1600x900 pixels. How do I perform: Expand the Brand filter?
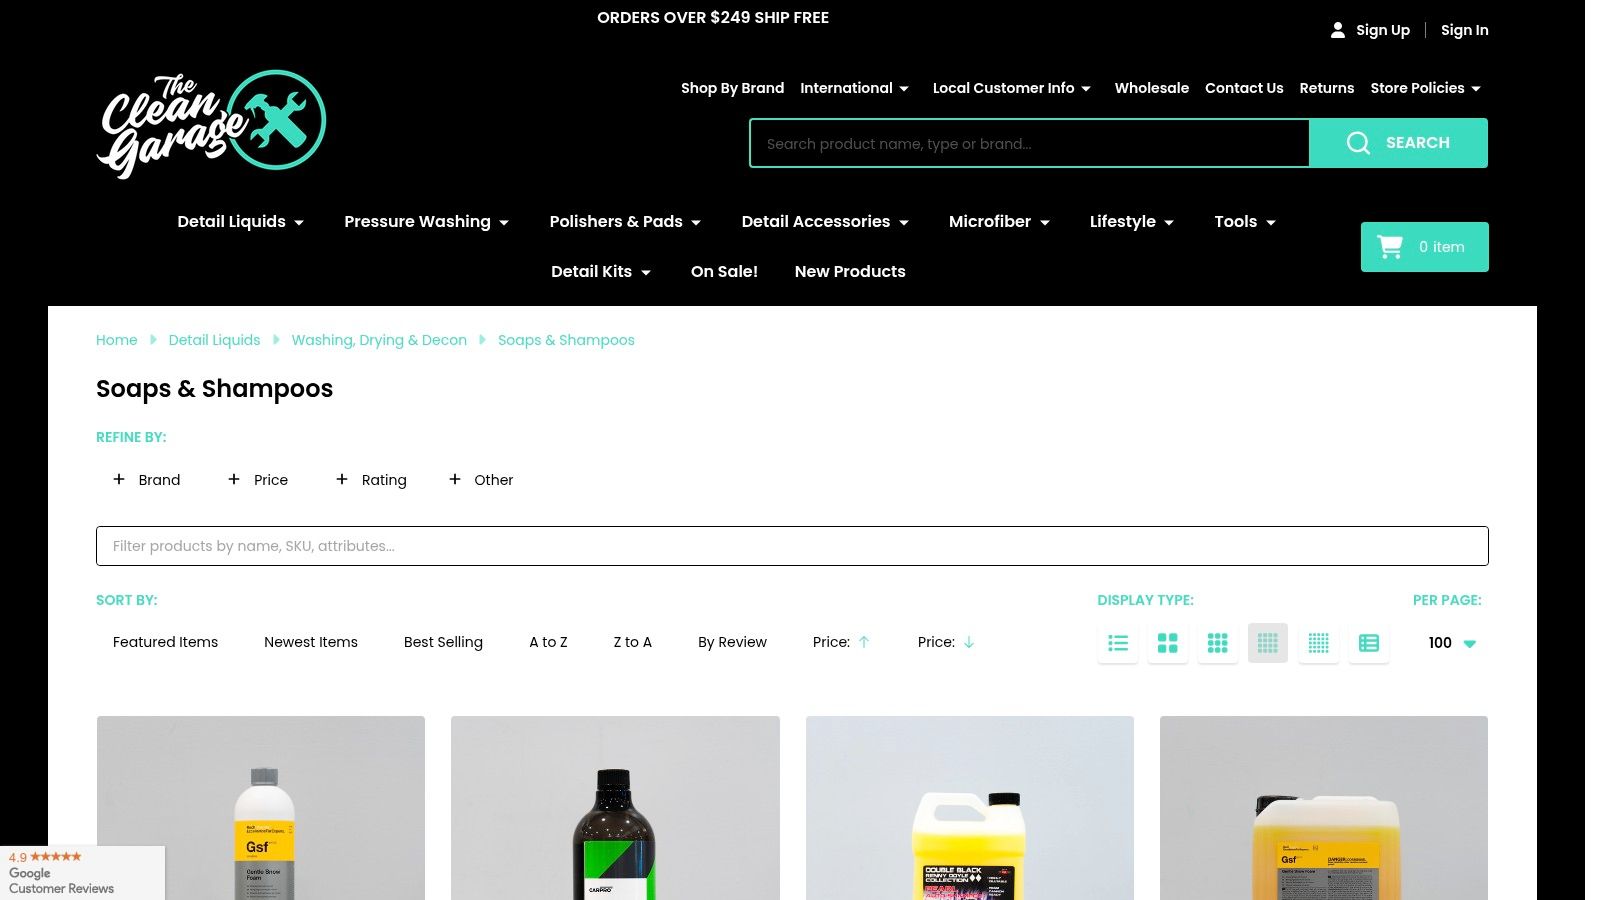pyautogui.click(x=147, y=480)
